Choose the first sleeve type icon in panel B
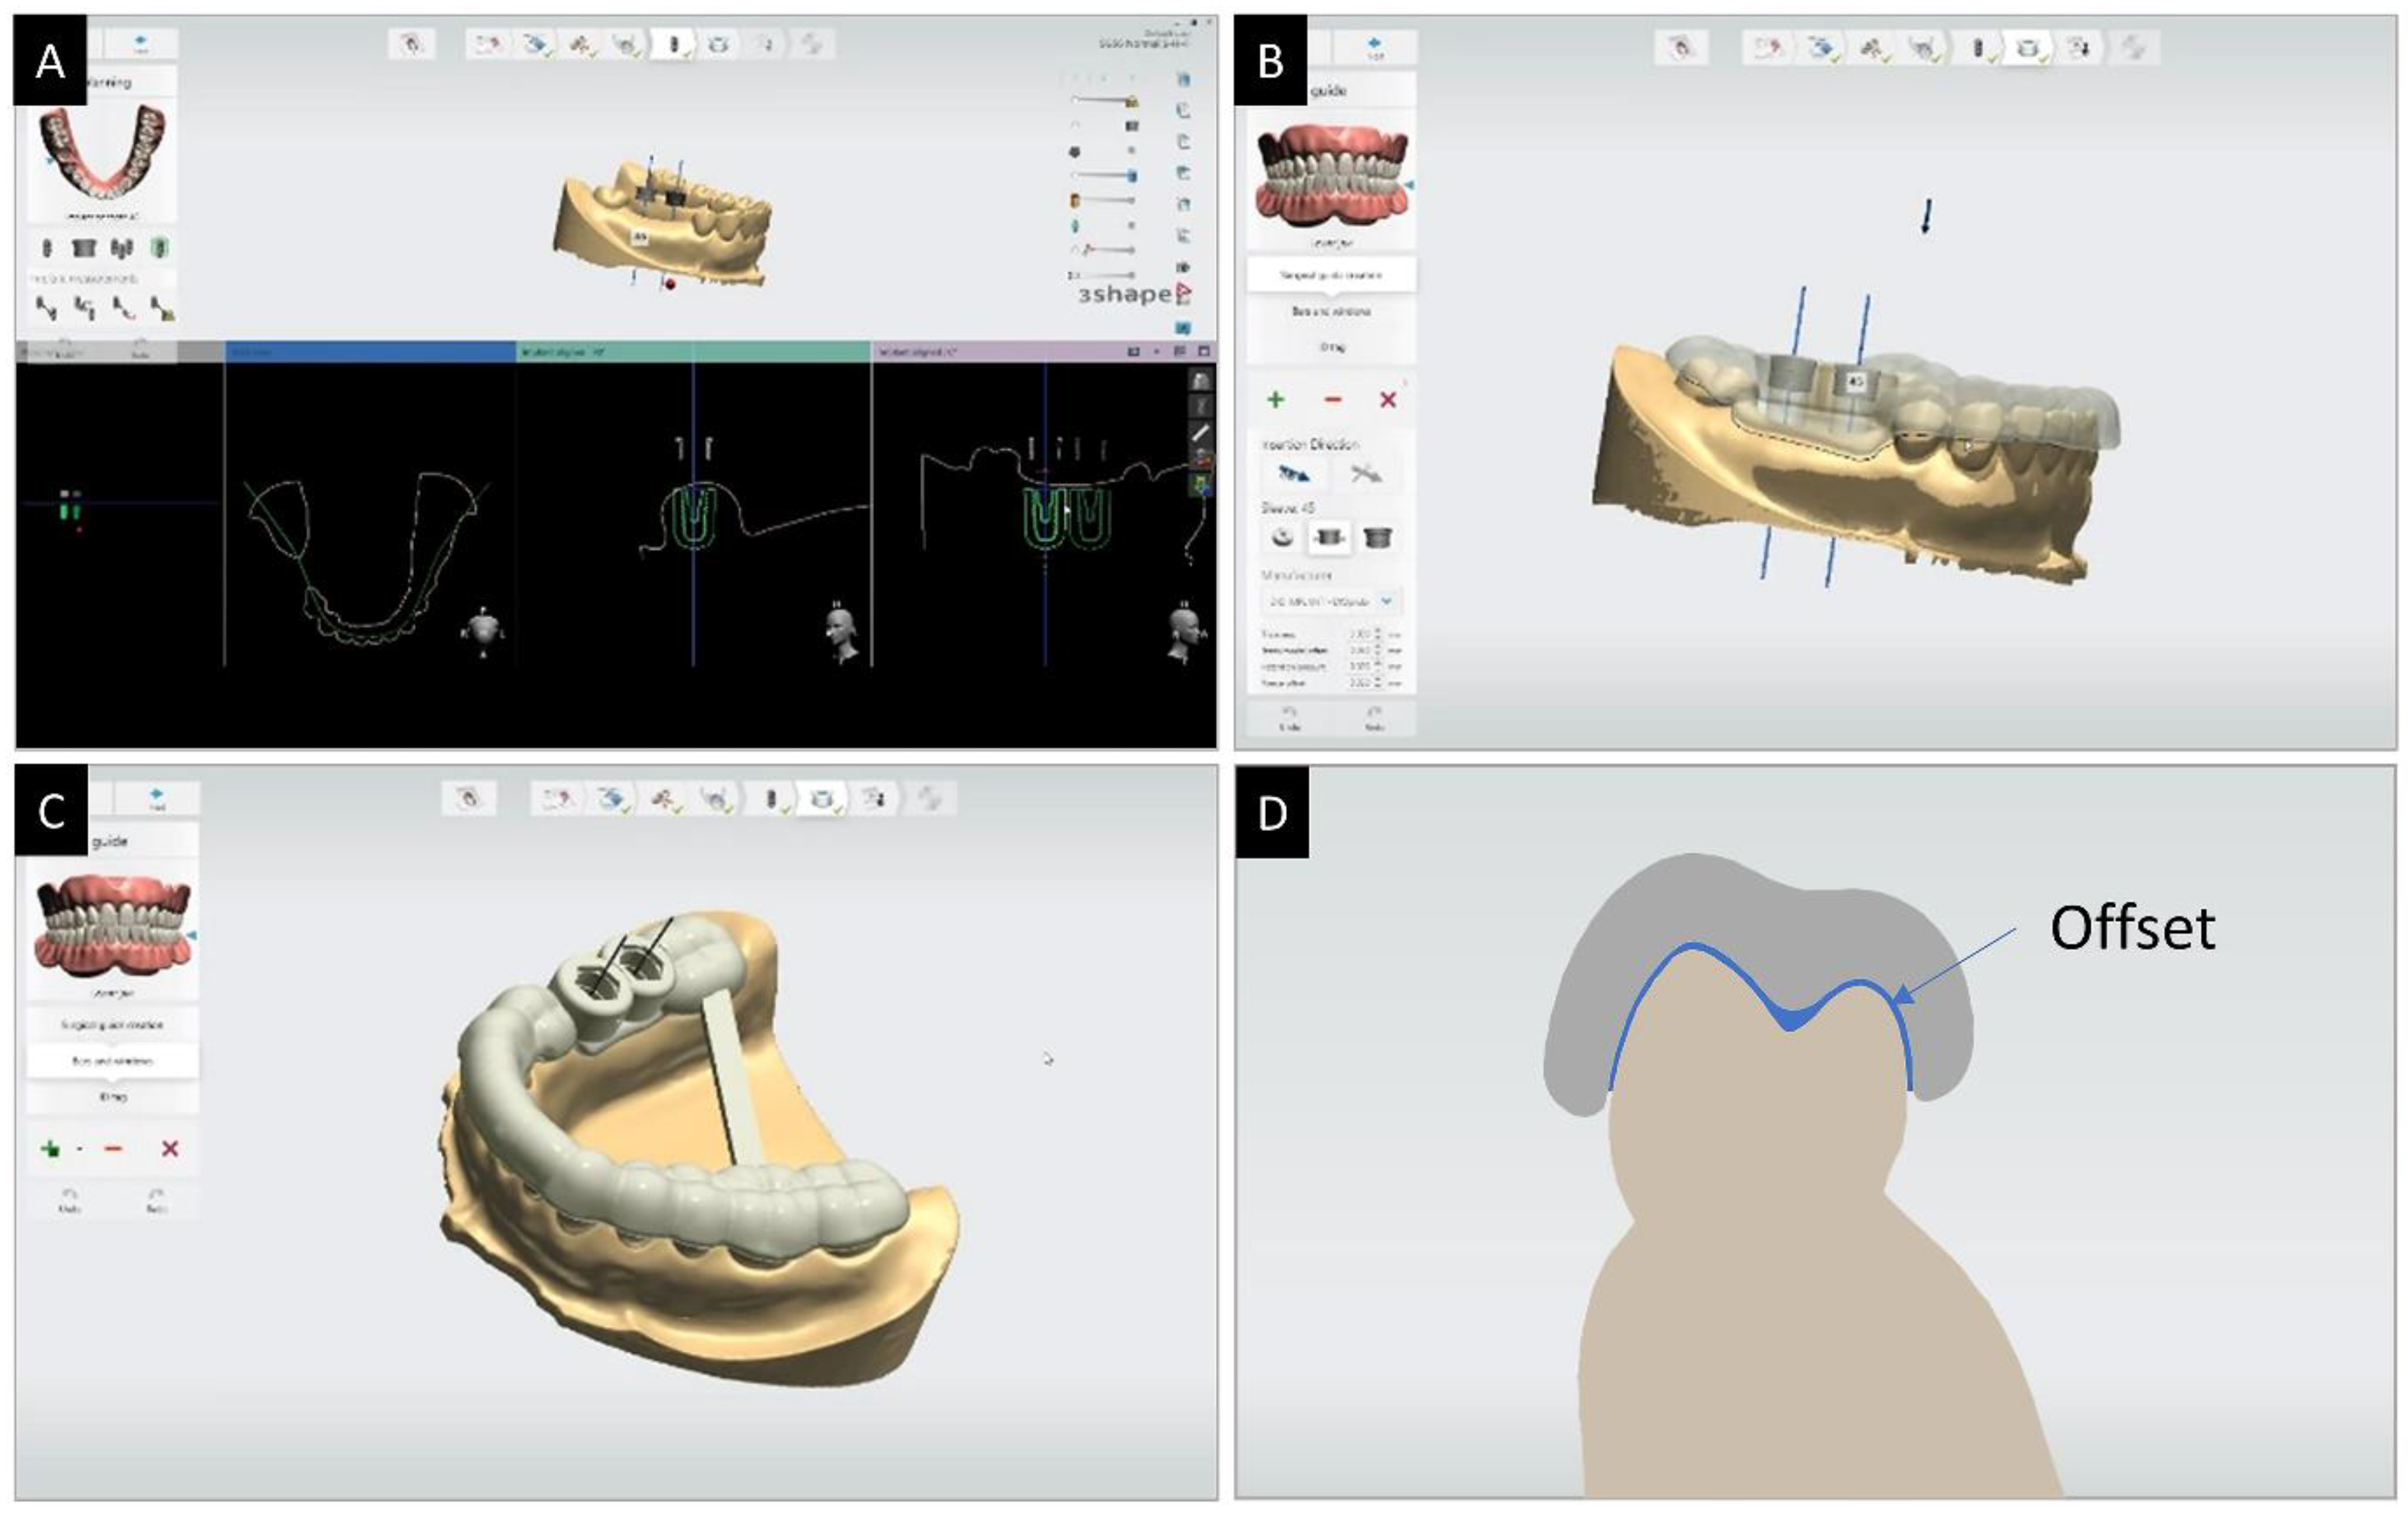 1282,537
